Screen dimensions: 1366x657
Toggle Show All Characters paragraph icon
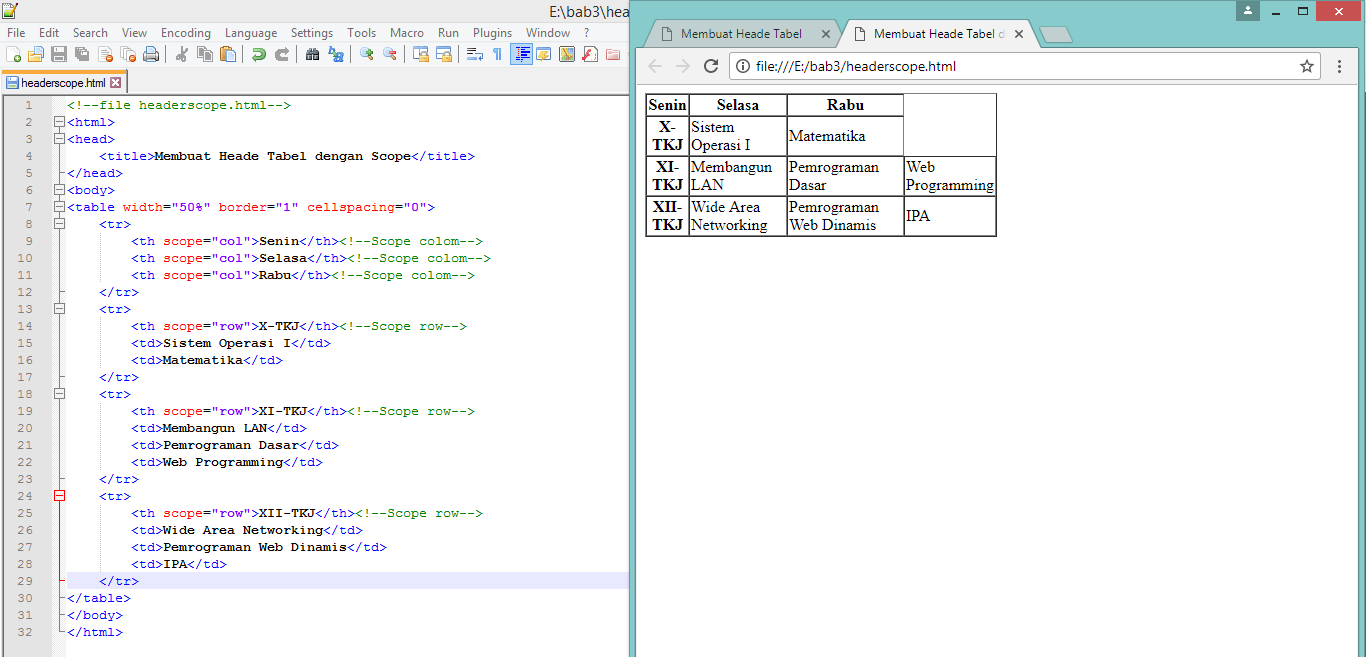point(498,54)
